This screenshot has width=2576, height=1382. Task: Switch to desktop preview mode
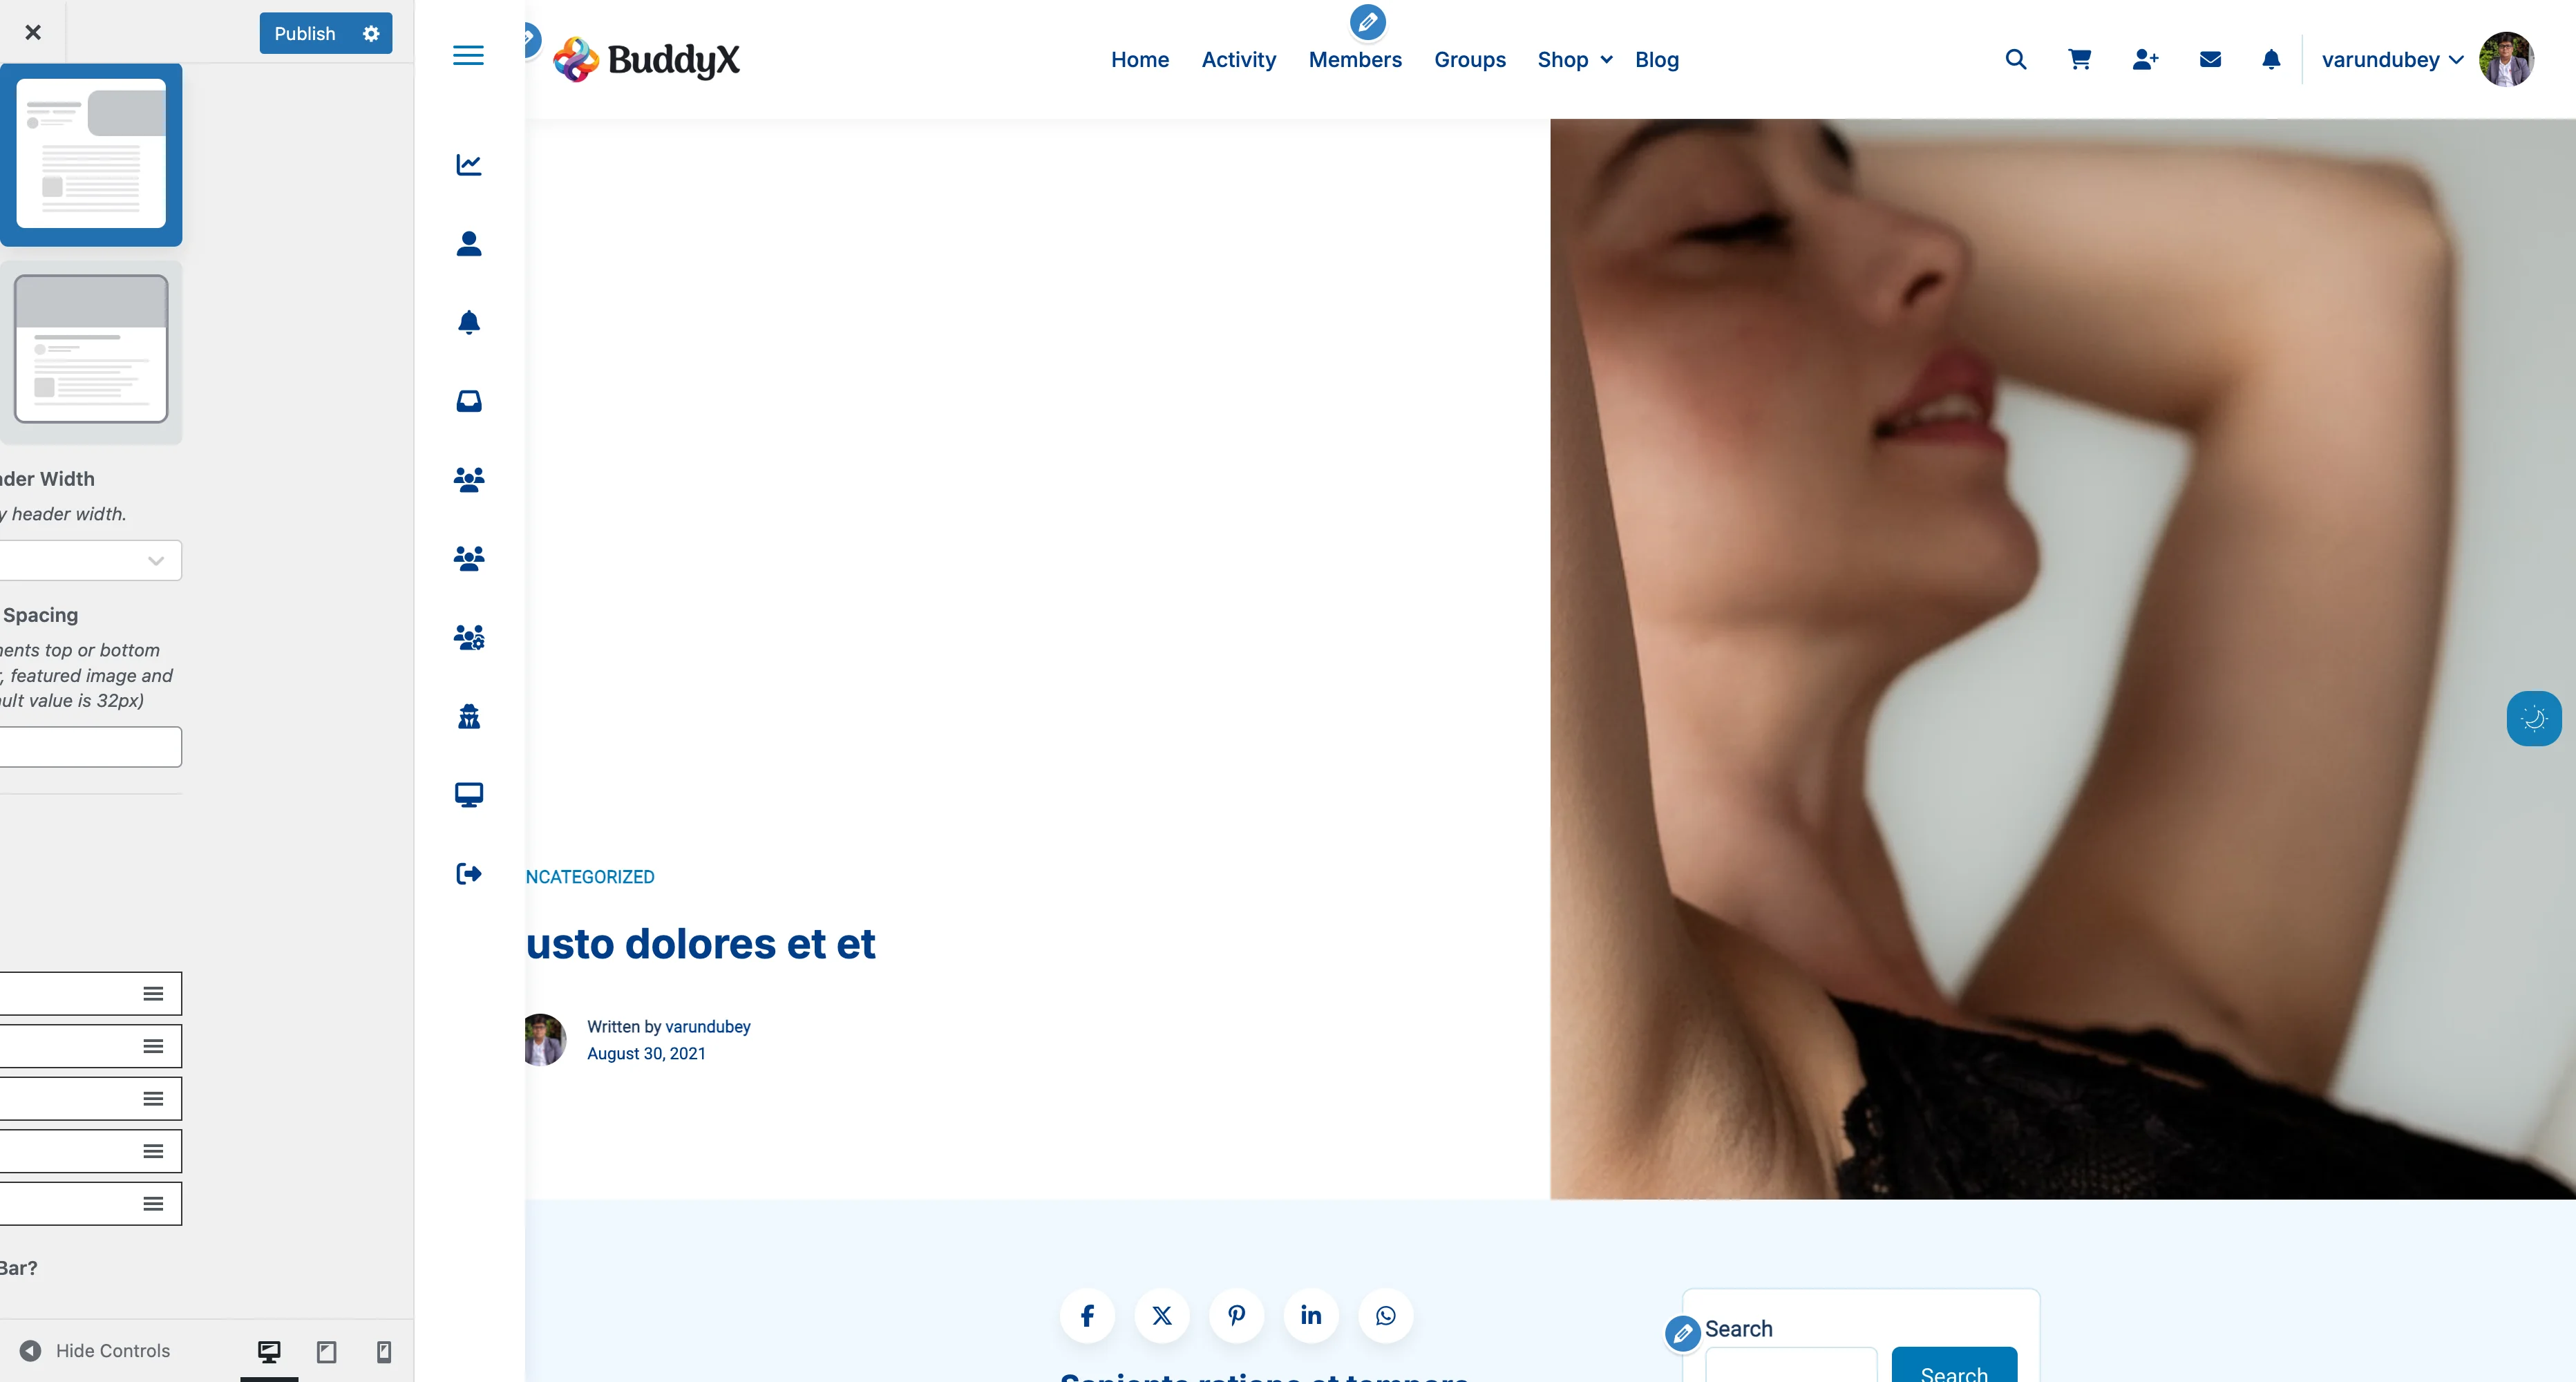[269, 1352]
